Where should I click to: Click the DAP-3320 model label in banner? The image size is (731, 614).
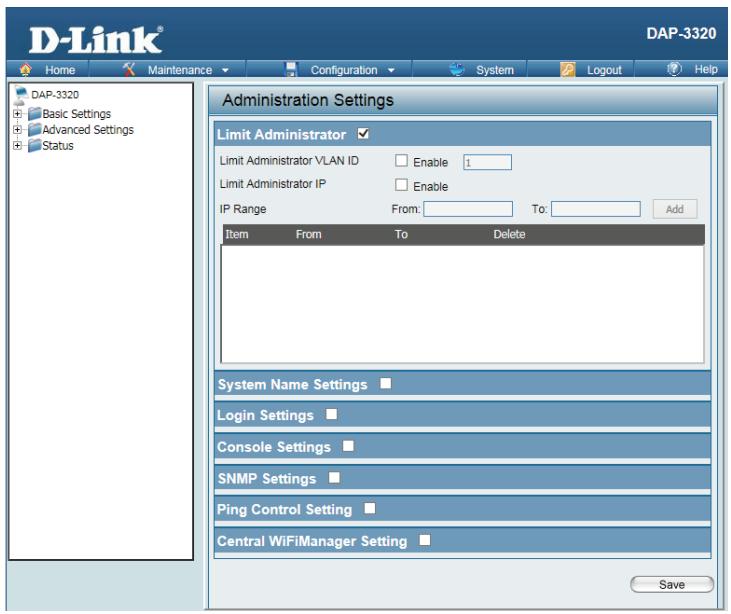tap(681, 34)
